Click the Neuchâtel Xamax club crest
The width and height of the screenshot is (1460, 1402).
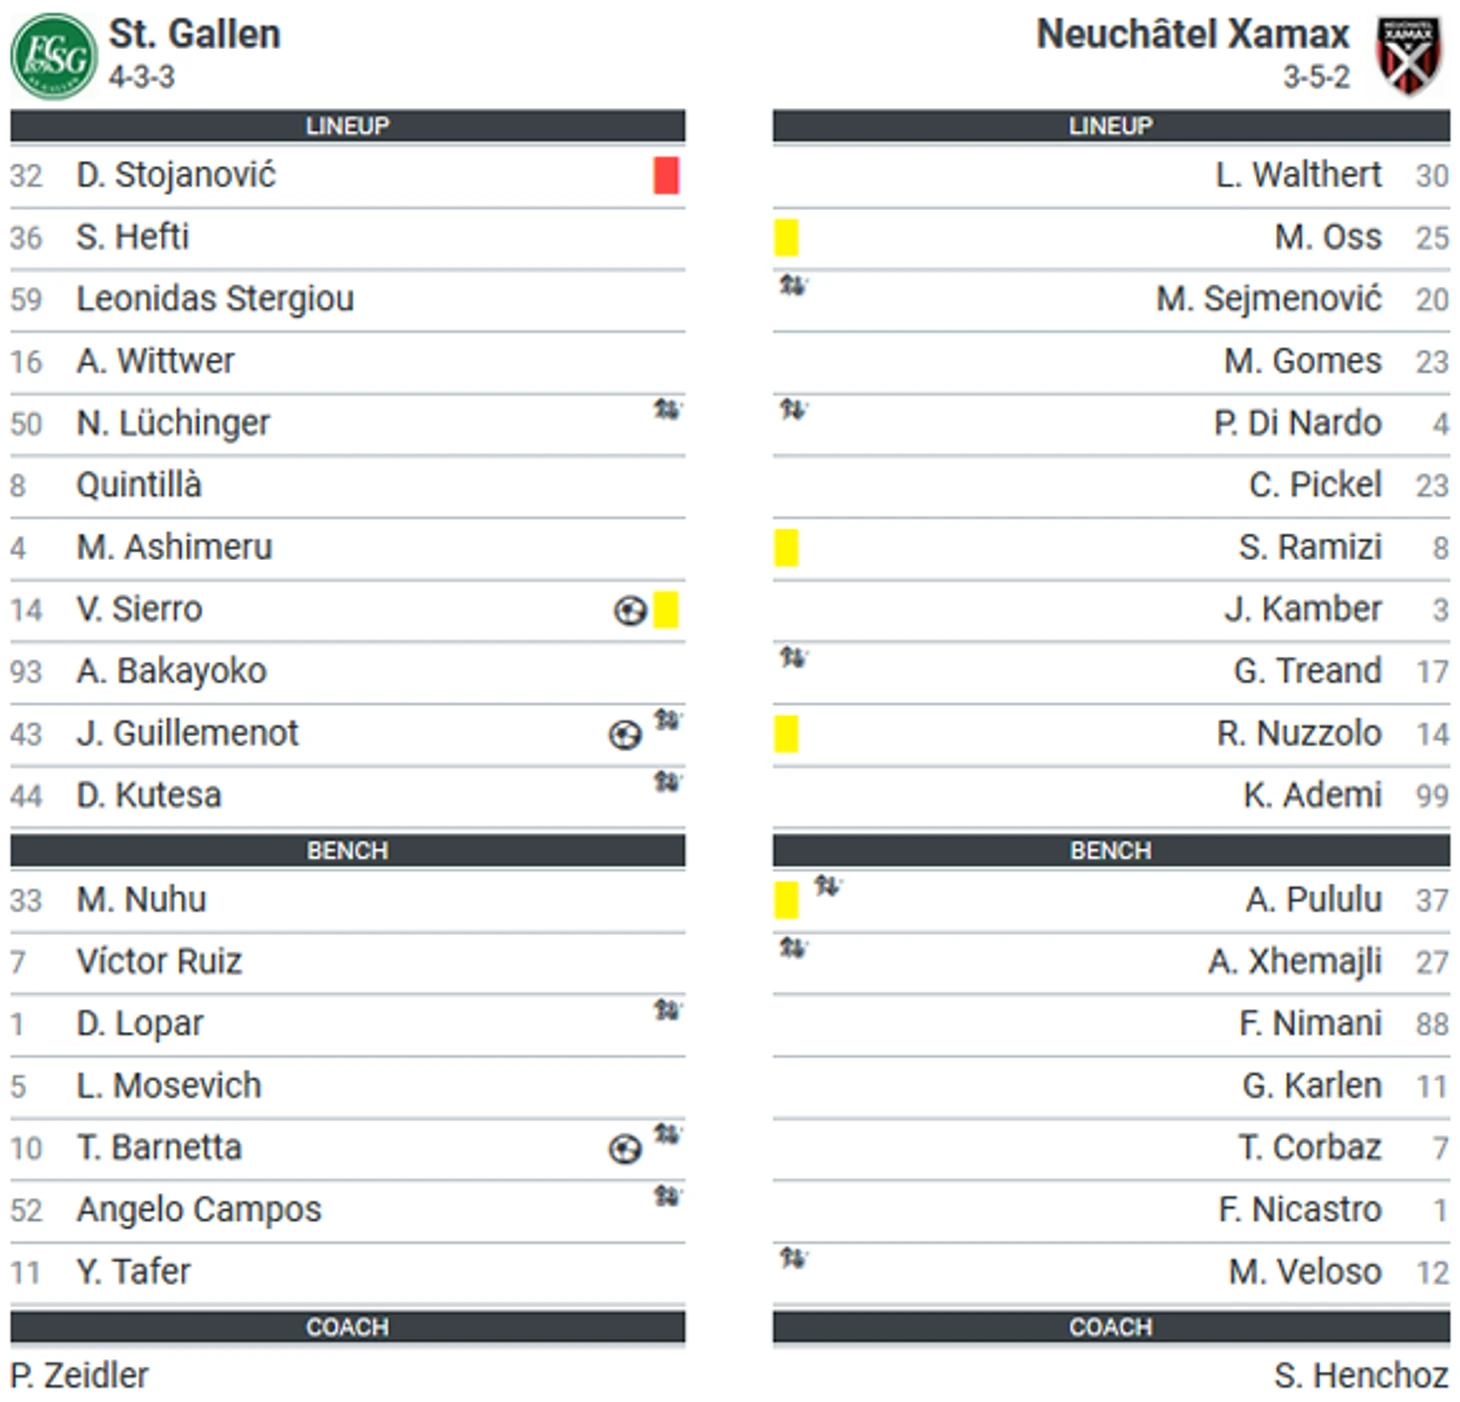point(1408,56)
